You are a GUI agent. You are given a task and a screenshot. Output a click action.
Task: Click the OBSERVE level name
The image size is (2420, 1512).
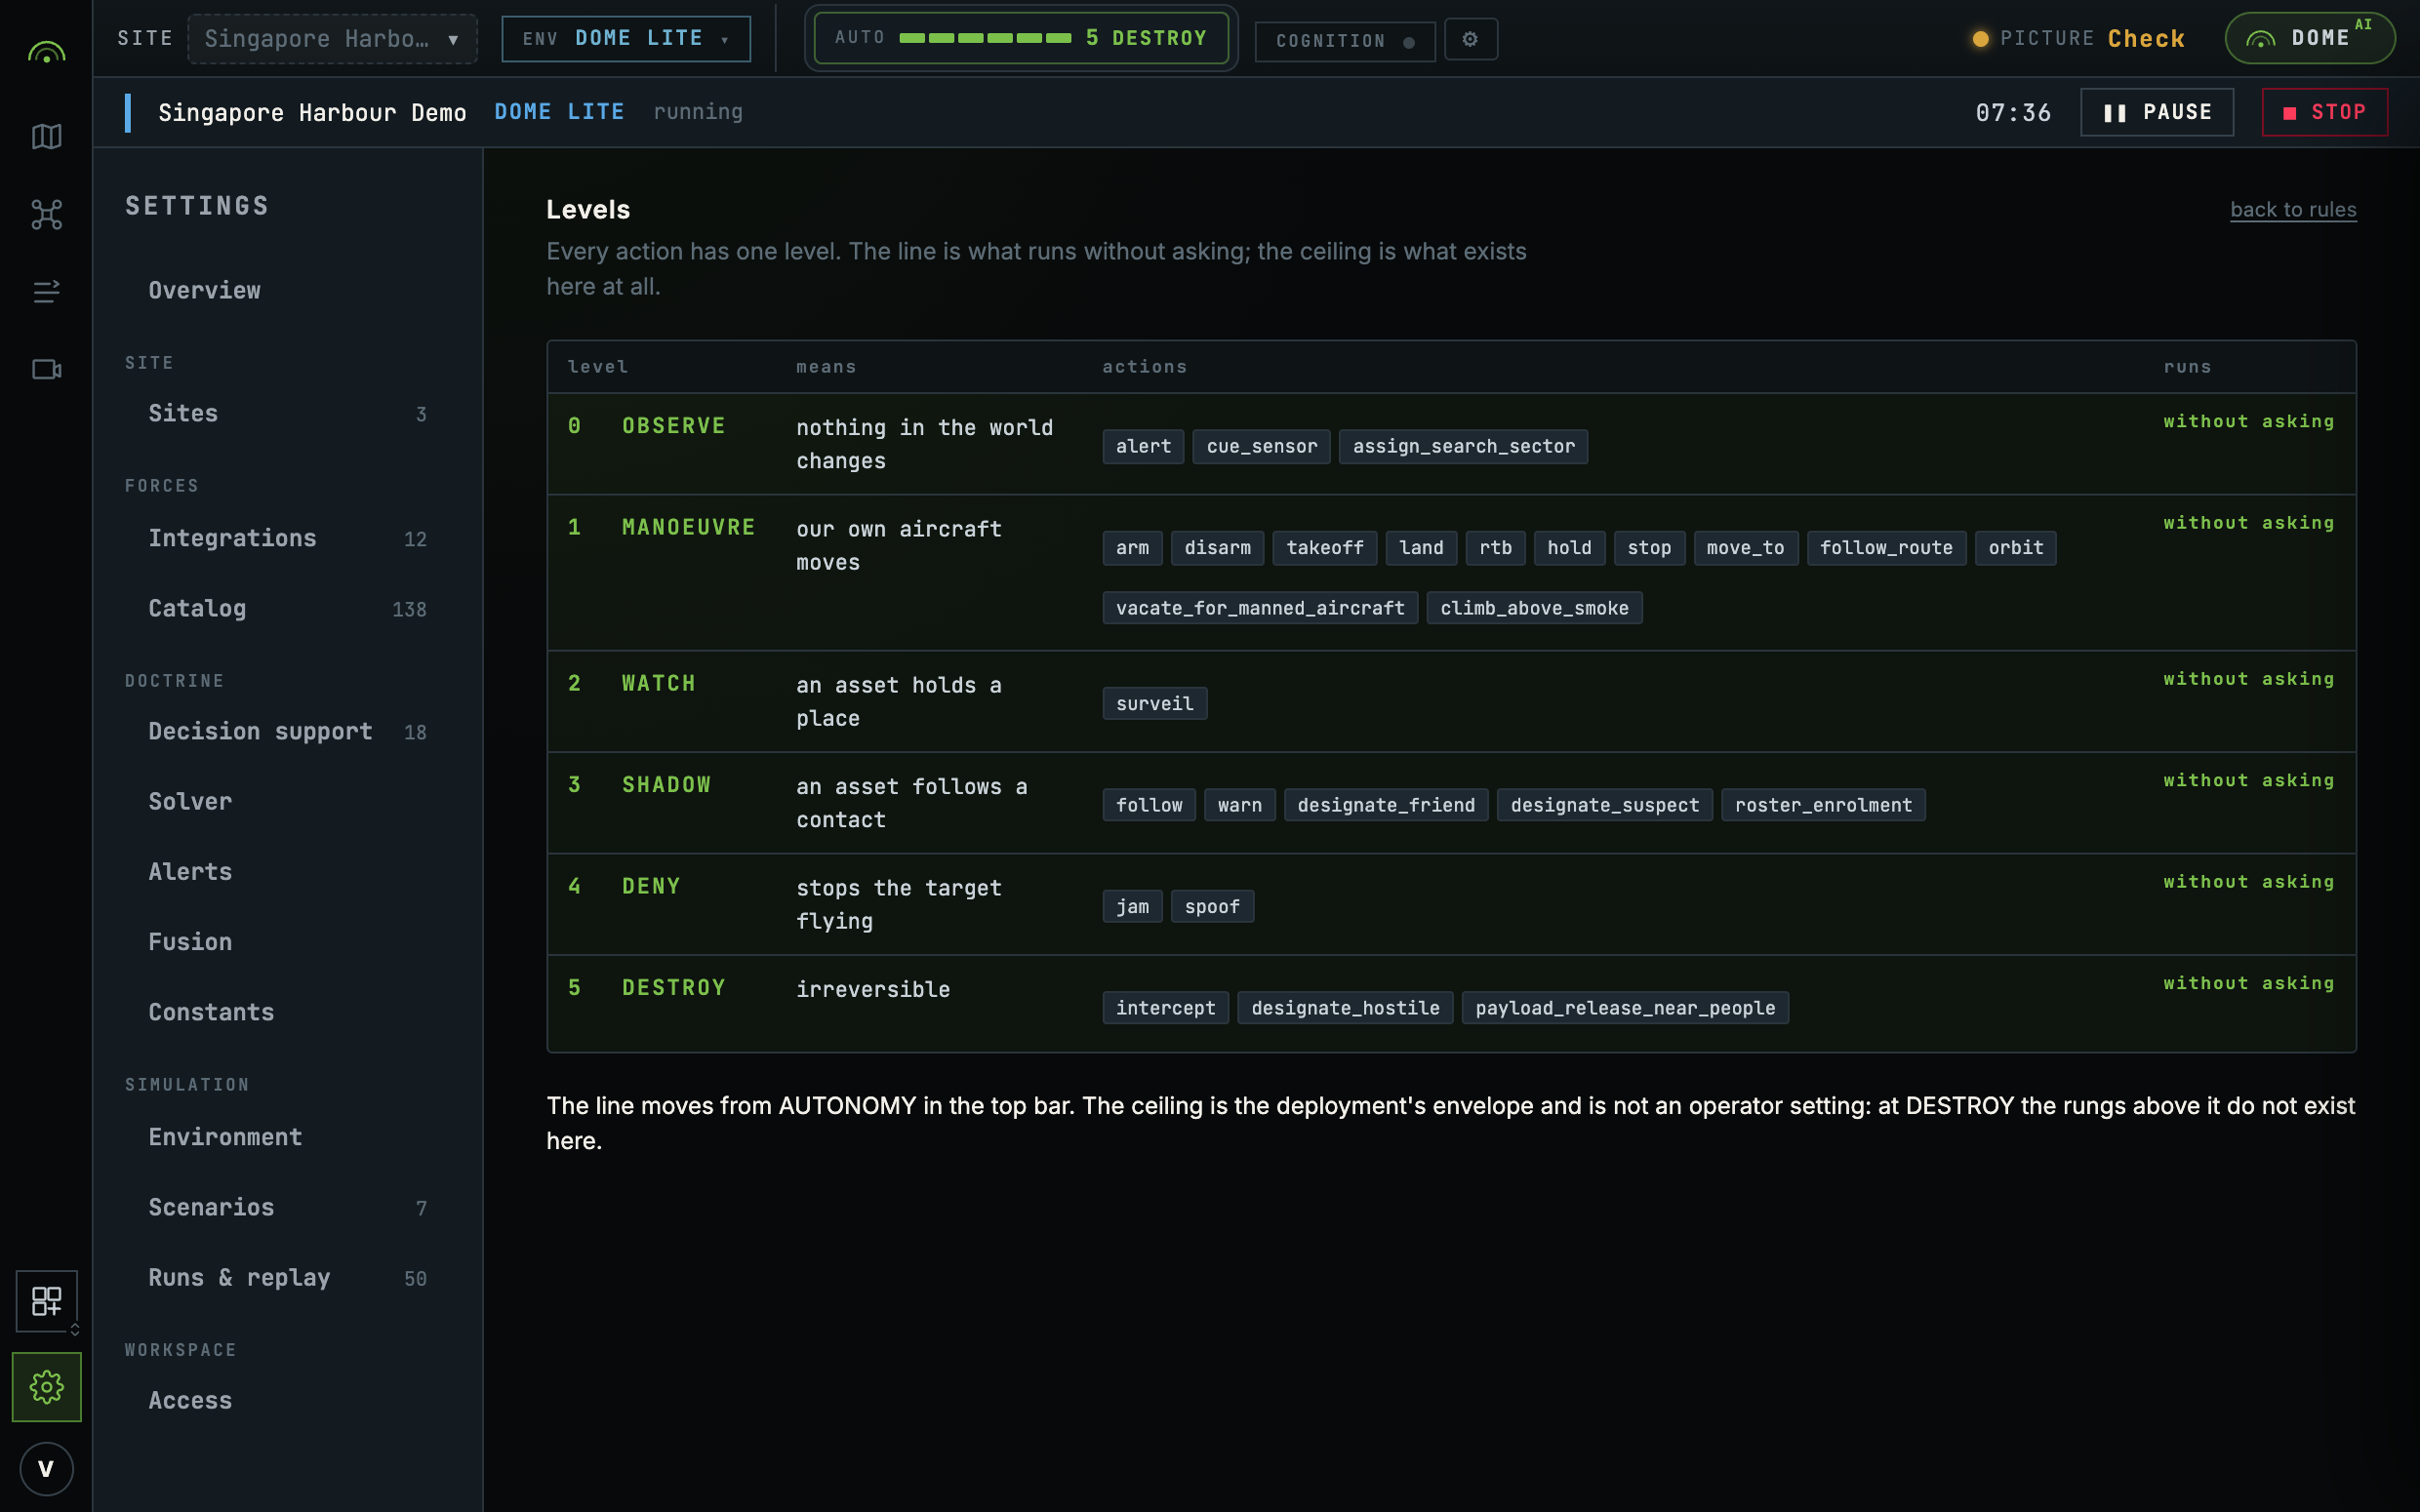click(673, 426)
